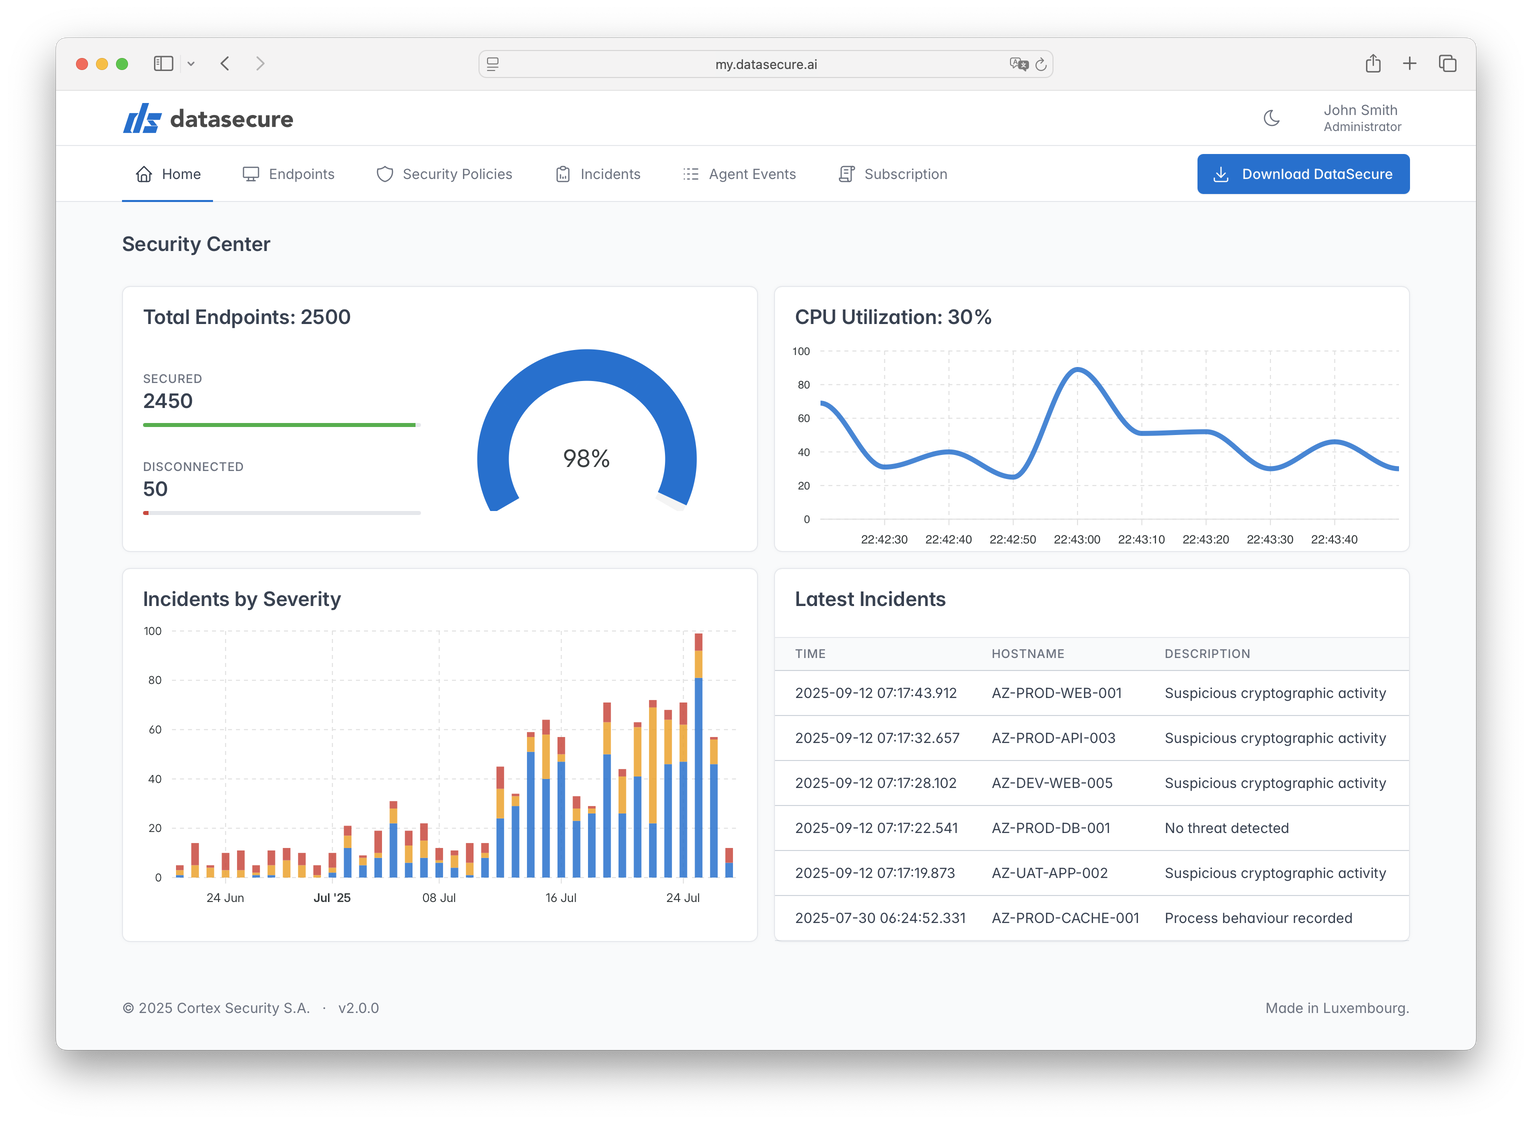Image resolution: width=1532 pixels, height=1124 pixels.
Task: Click timestamp 2025-09-12 07:17:43.912
Action: [876, 693]
